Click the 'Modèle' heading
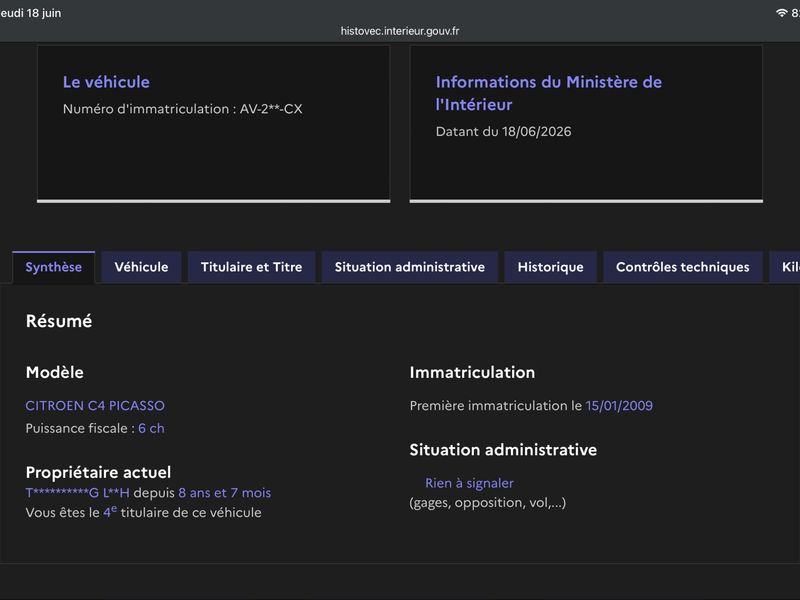The image size is (800, 600). [x=55, y=372]
